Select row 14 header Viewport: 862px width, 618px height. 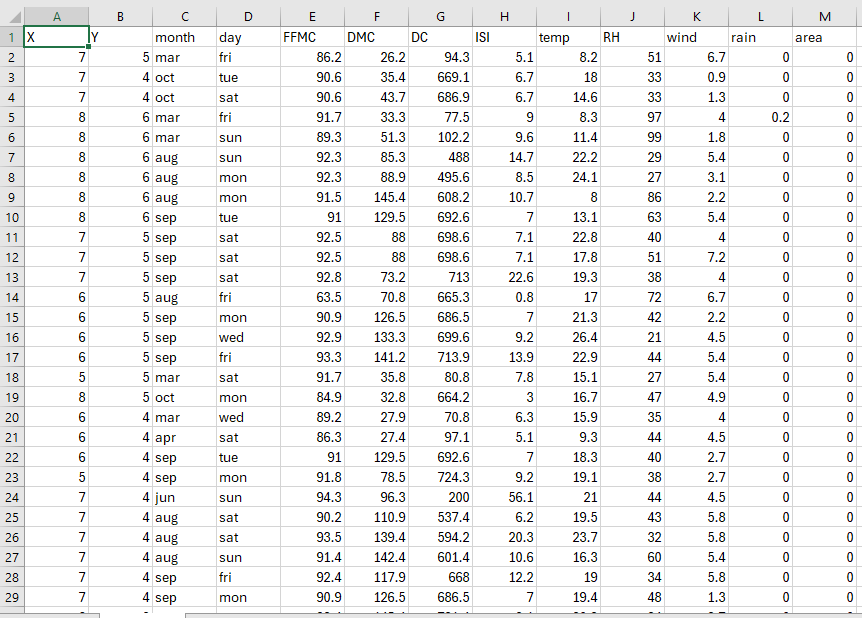click(x=12, y=297)
